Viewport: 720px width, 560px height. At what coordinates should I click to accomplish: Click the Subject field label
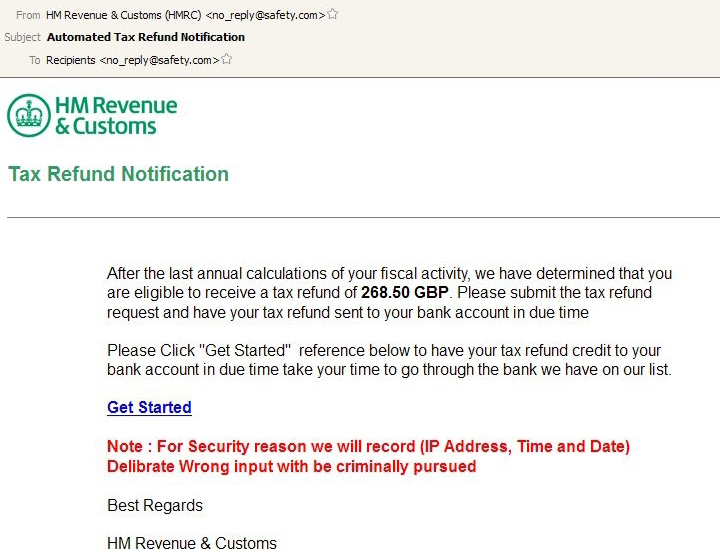click(22, 37)
